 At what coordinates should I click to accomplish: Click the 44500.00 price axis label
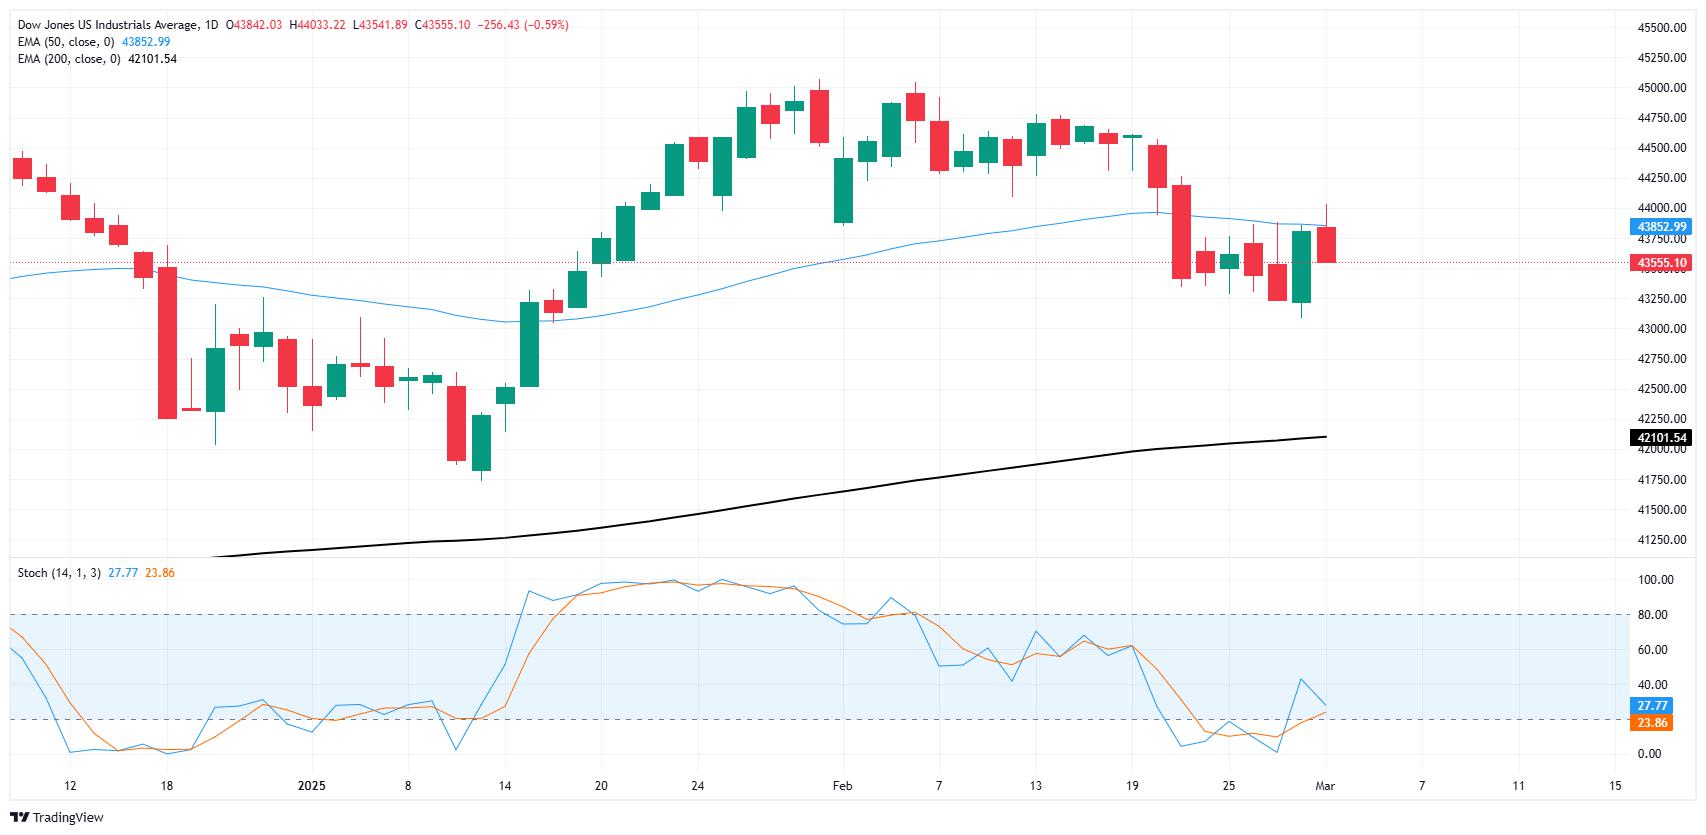(1661, 148)
